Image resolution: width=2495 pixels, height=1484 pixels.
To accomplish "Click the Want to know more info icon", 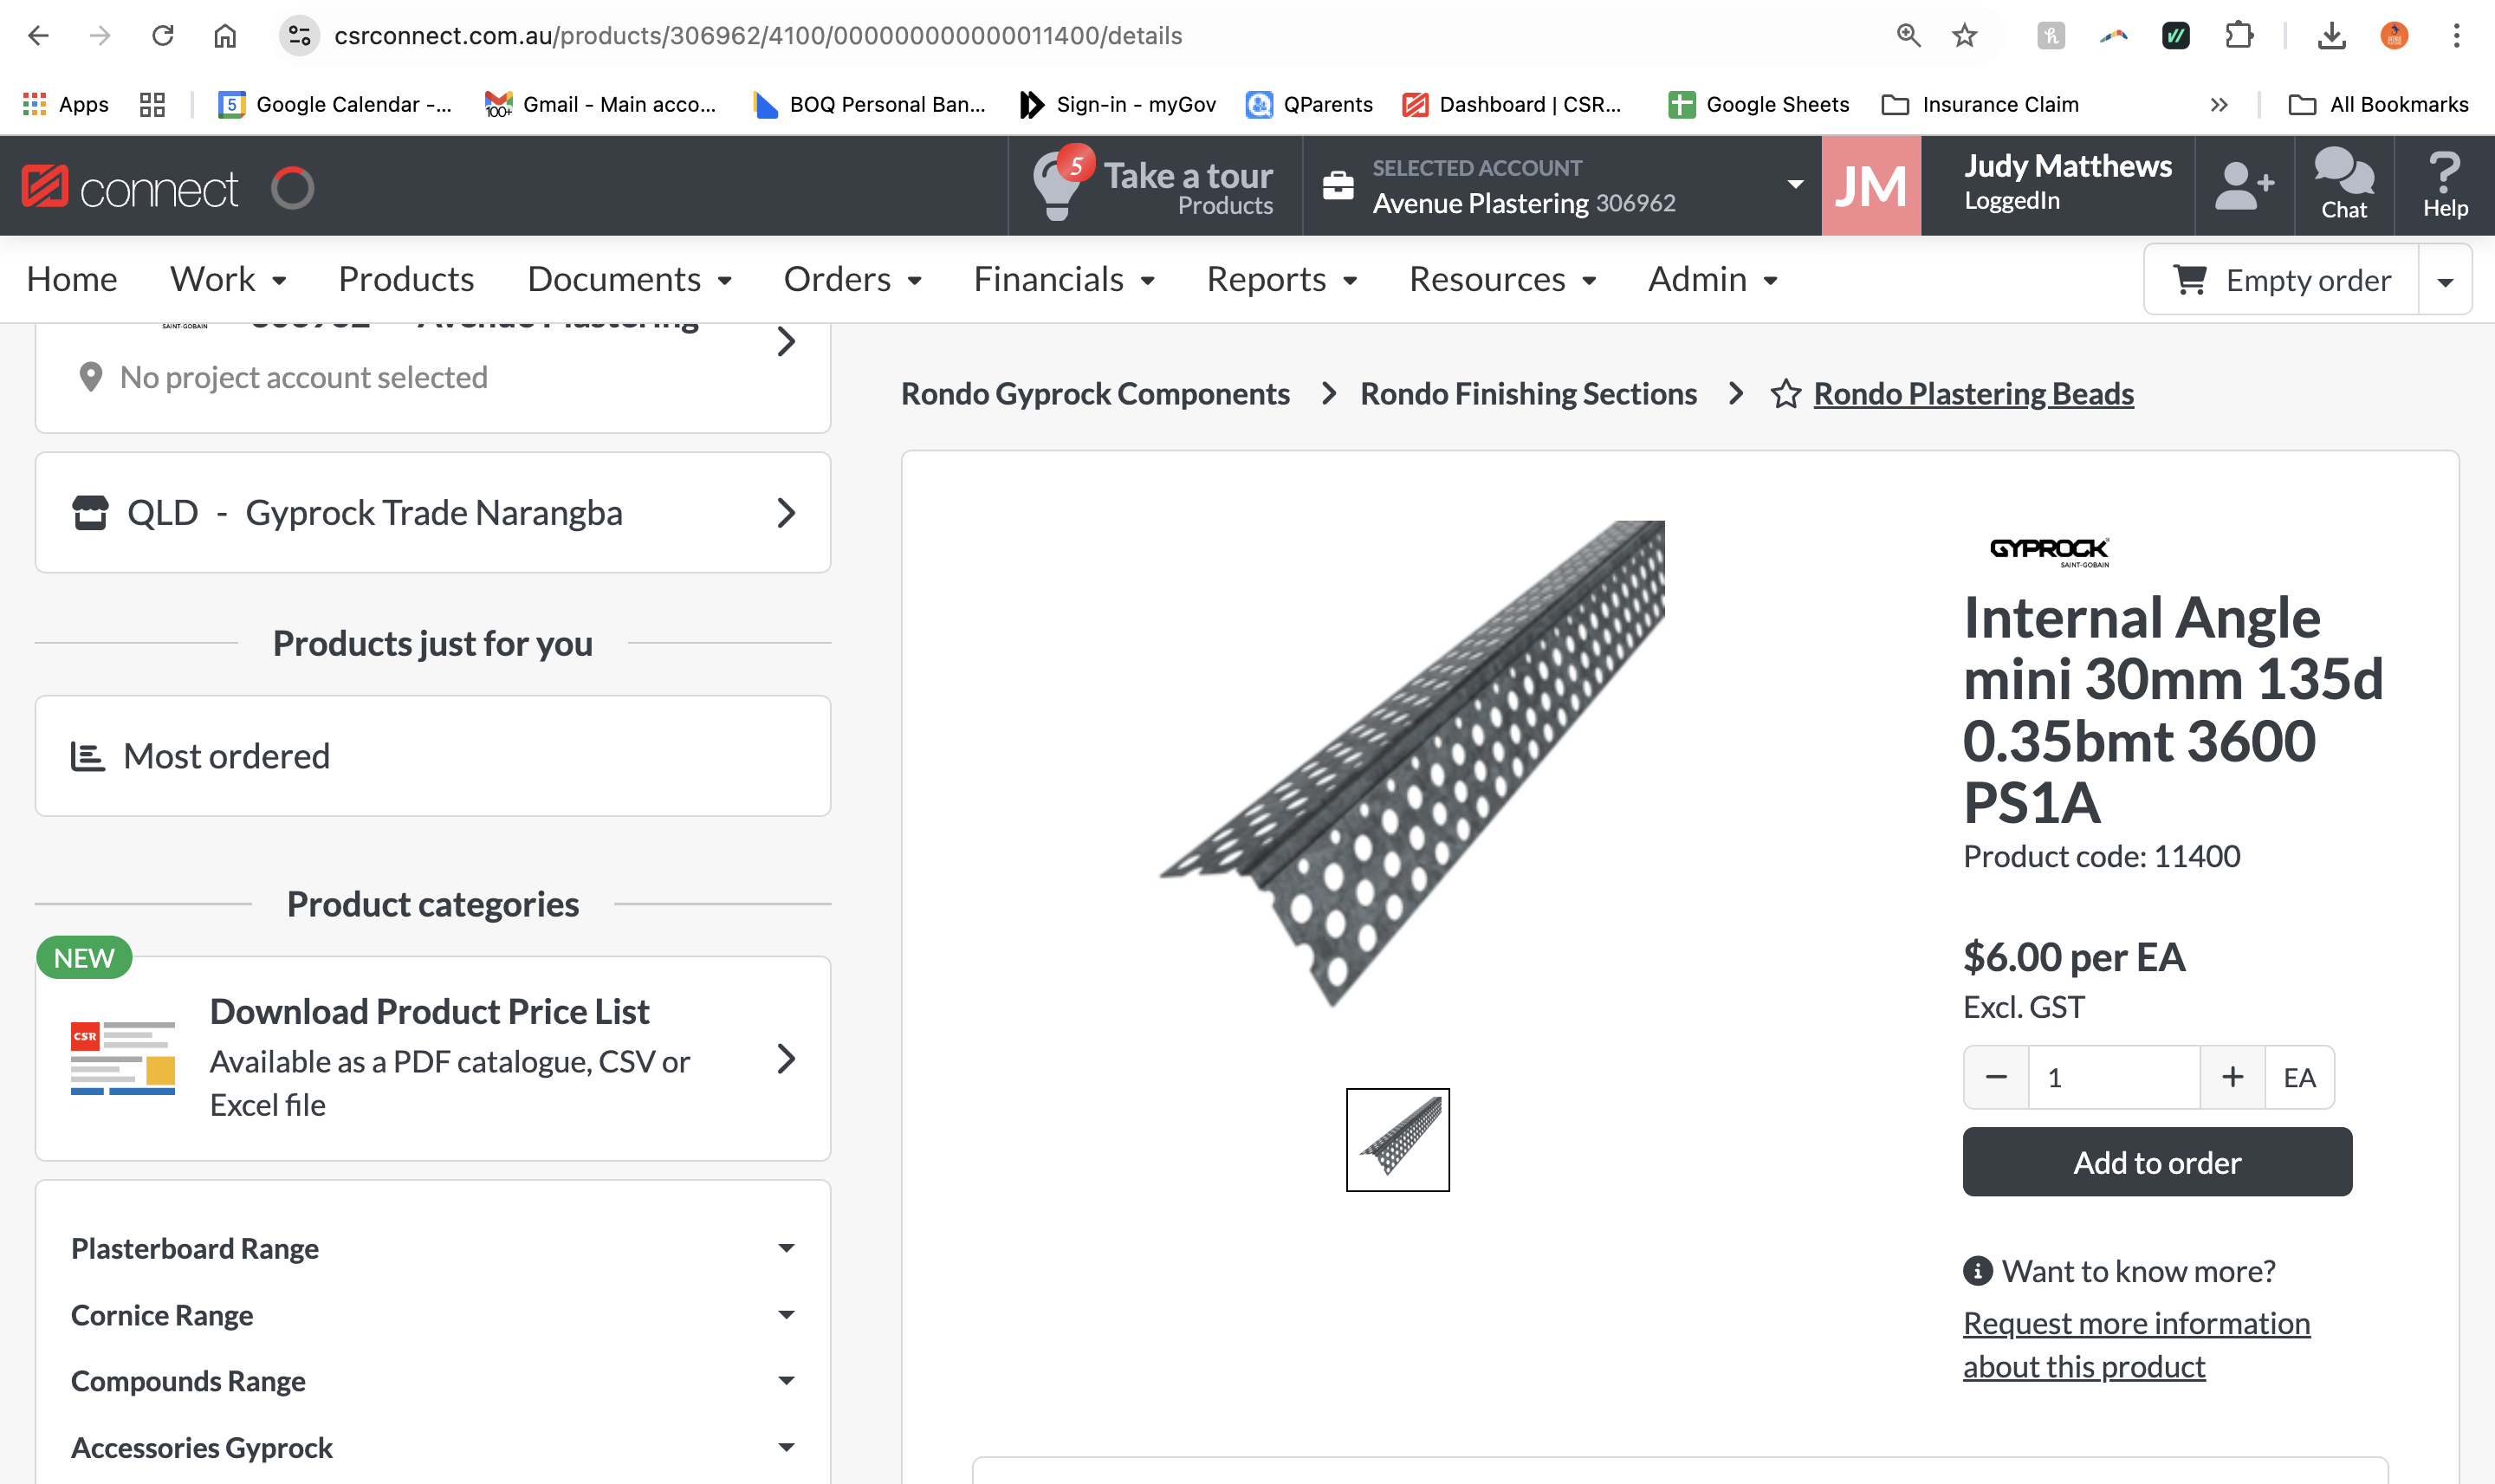I will [1978, 1271].
